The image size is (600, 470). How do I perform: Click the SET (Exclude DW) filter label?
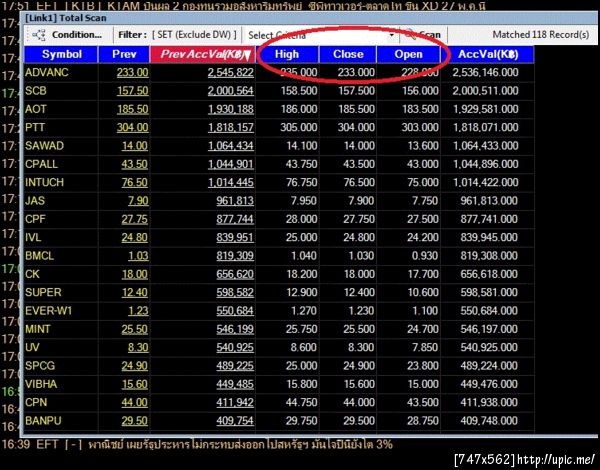click(194, 35)
